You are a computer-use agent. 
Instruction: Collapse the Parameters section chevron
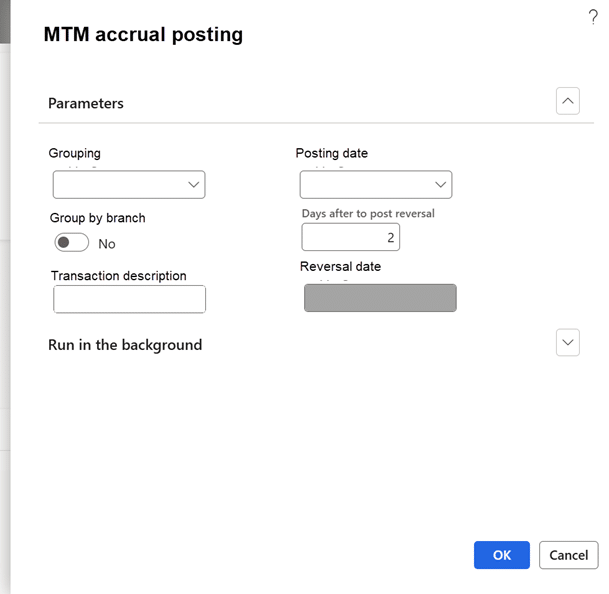[568, 101]
